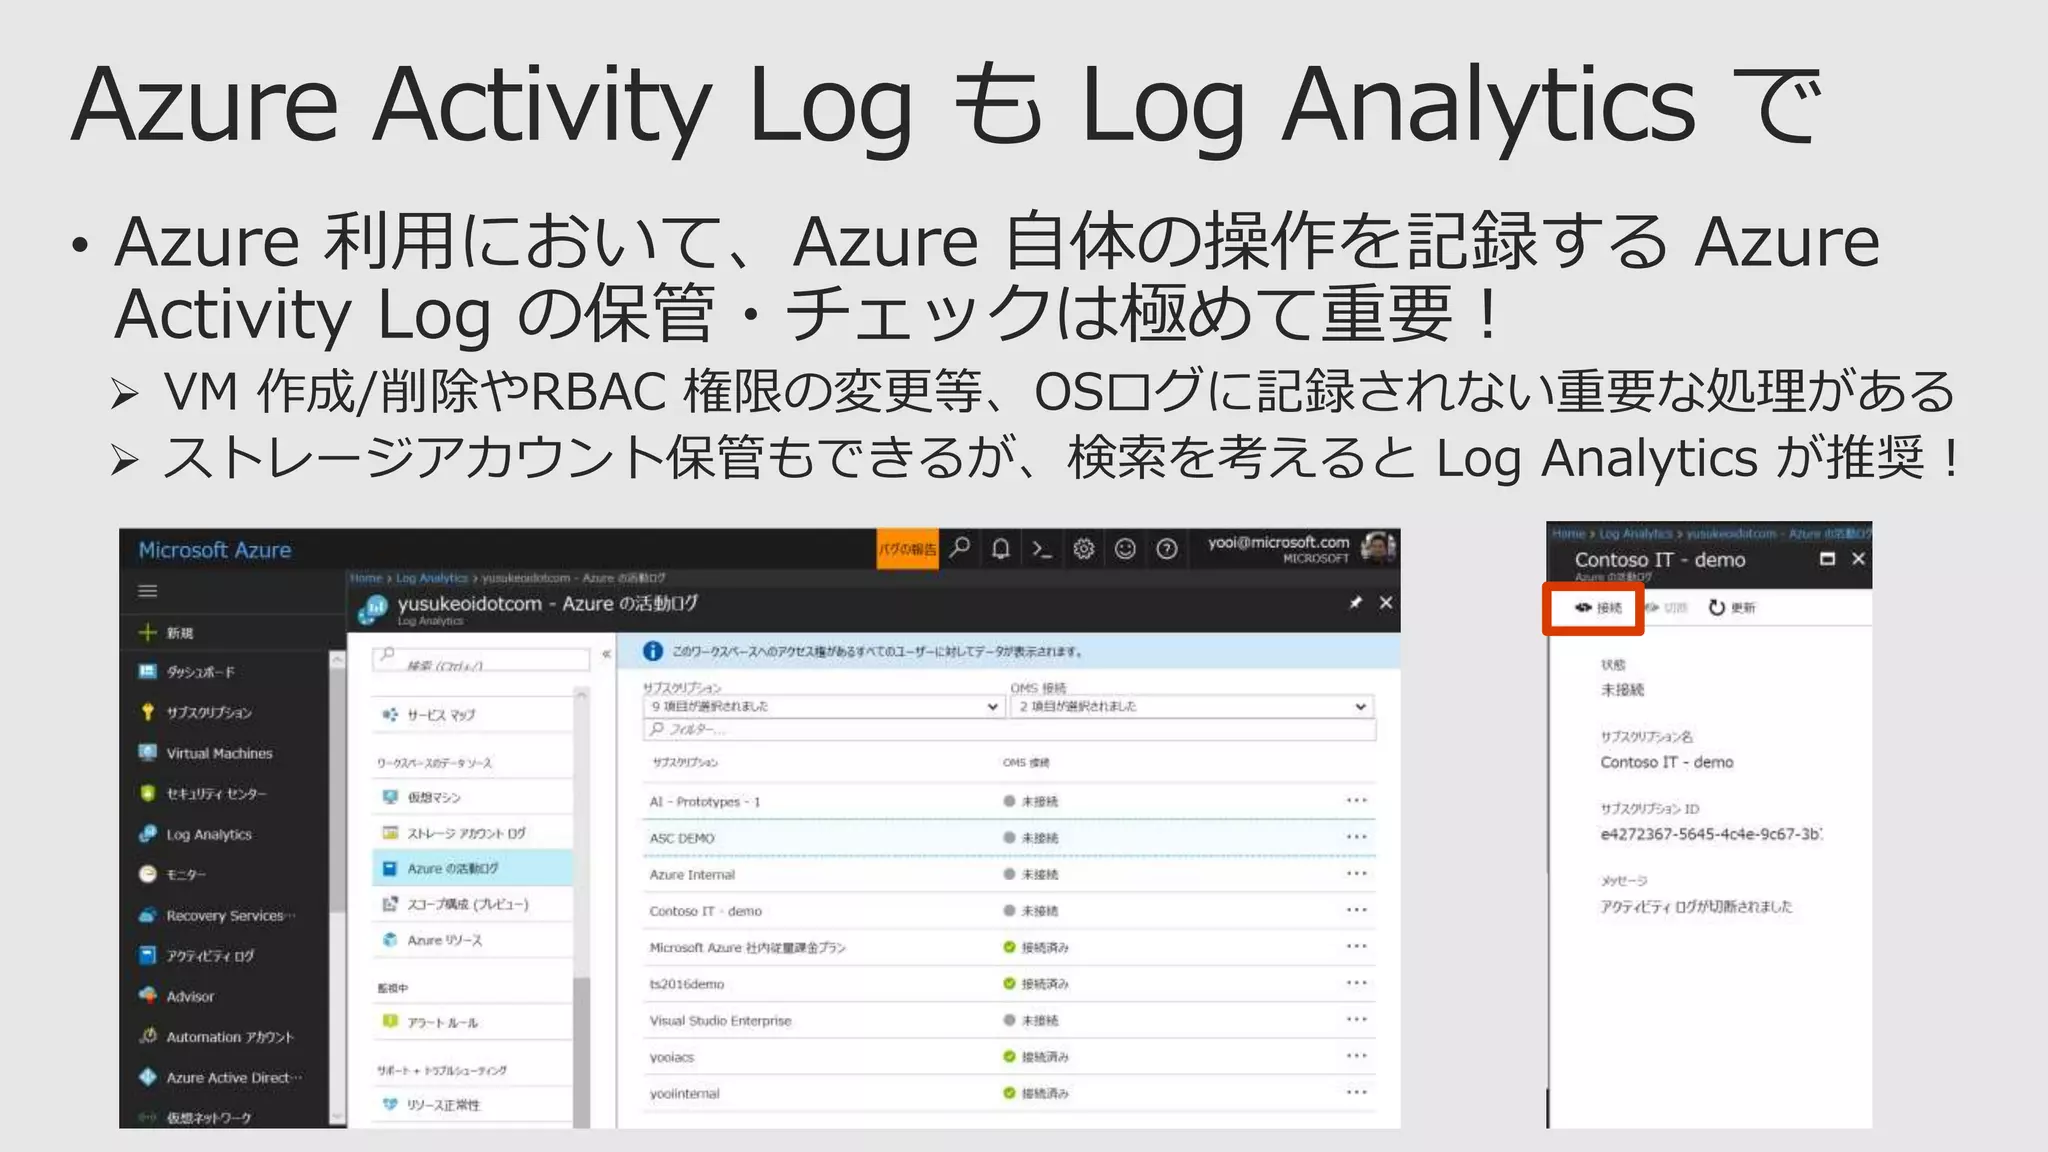The height and width of the screenshot is (1152, 2048).
Task: Select Azure の活動ログ in workspace menu
Action: [x=453, y=868]
